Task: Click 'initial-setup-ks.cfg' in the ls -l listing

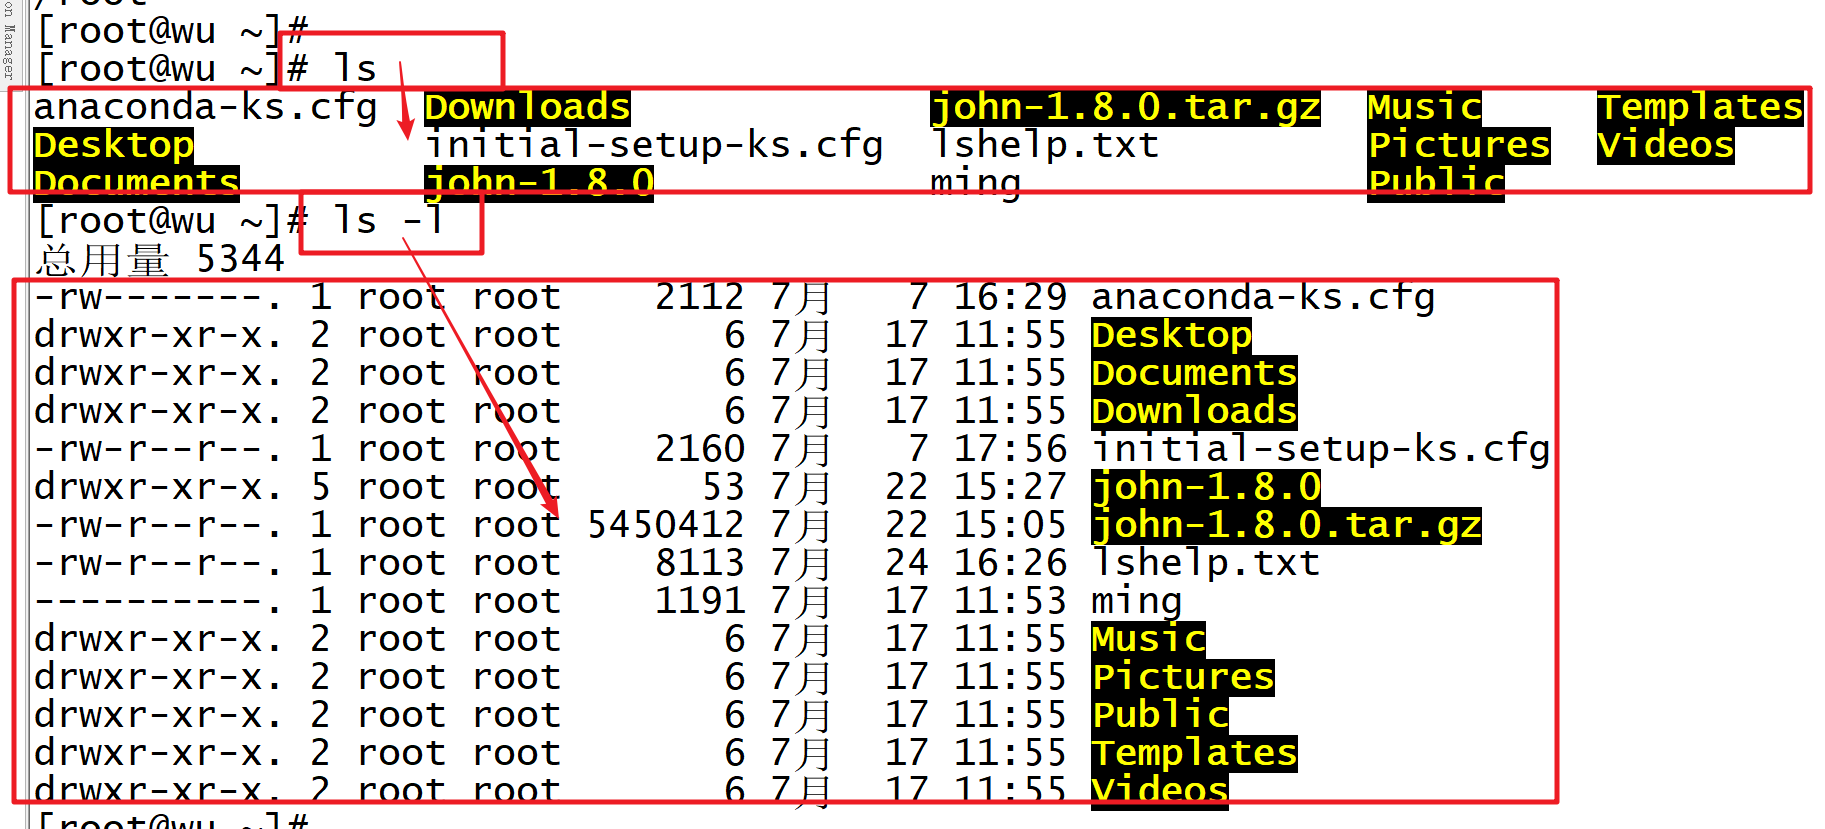Action: click(1321, 449)
